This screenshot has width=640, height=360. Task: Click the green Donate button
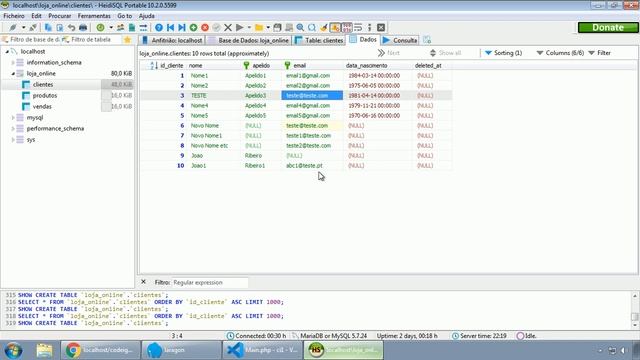608,27
